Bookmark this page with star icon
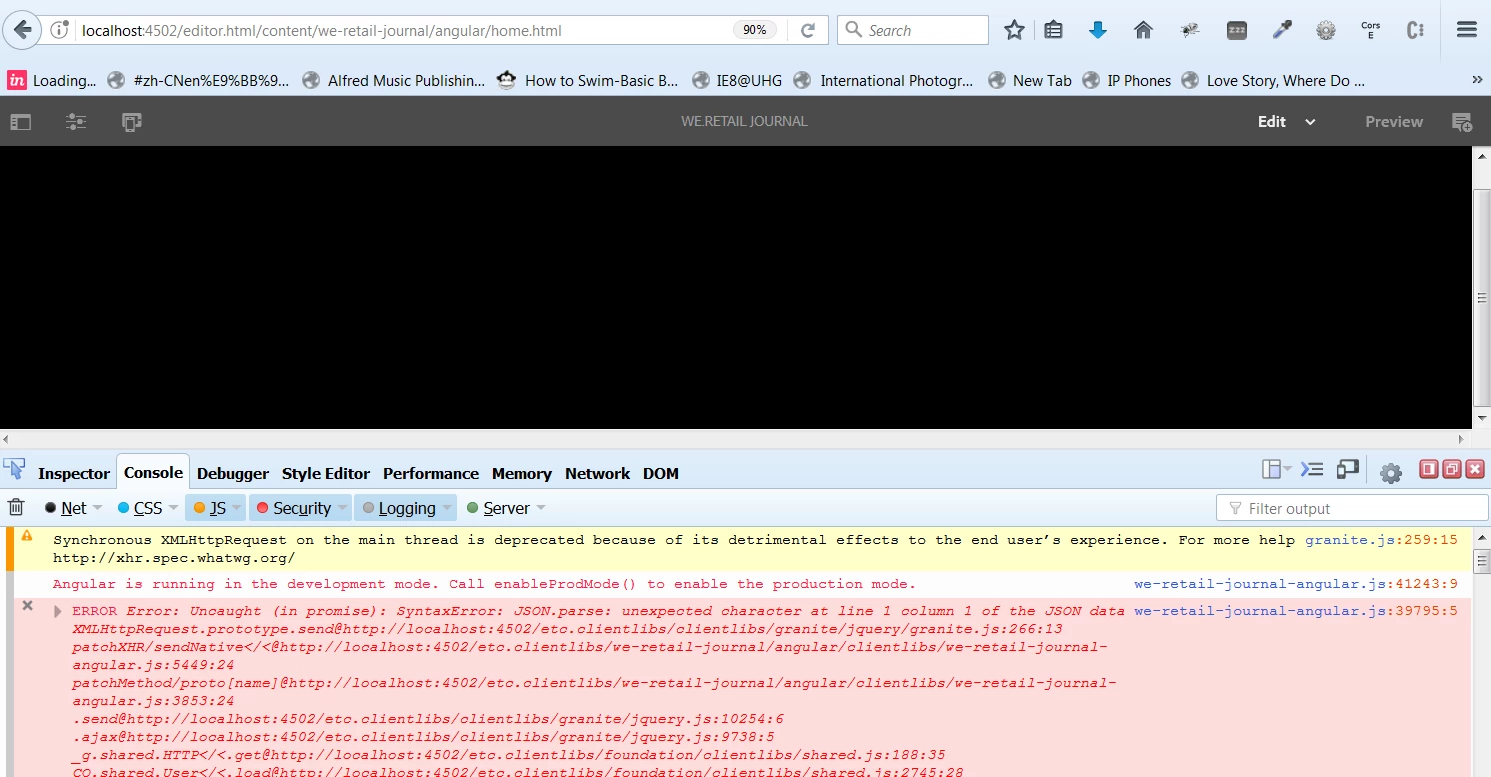1491x777 pixels. [1014, 30]
